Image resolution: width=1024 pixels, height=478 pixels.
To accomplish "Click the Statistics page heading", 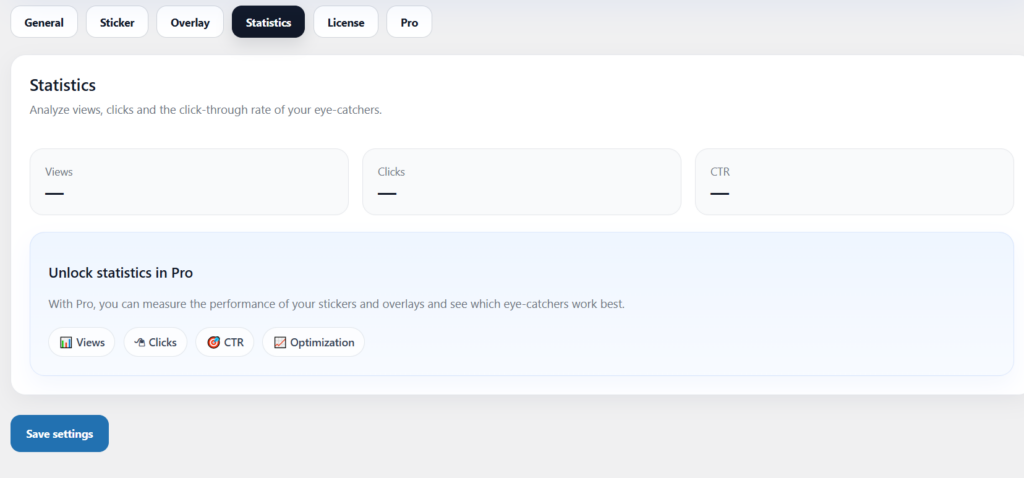I will tap(62, 86).
